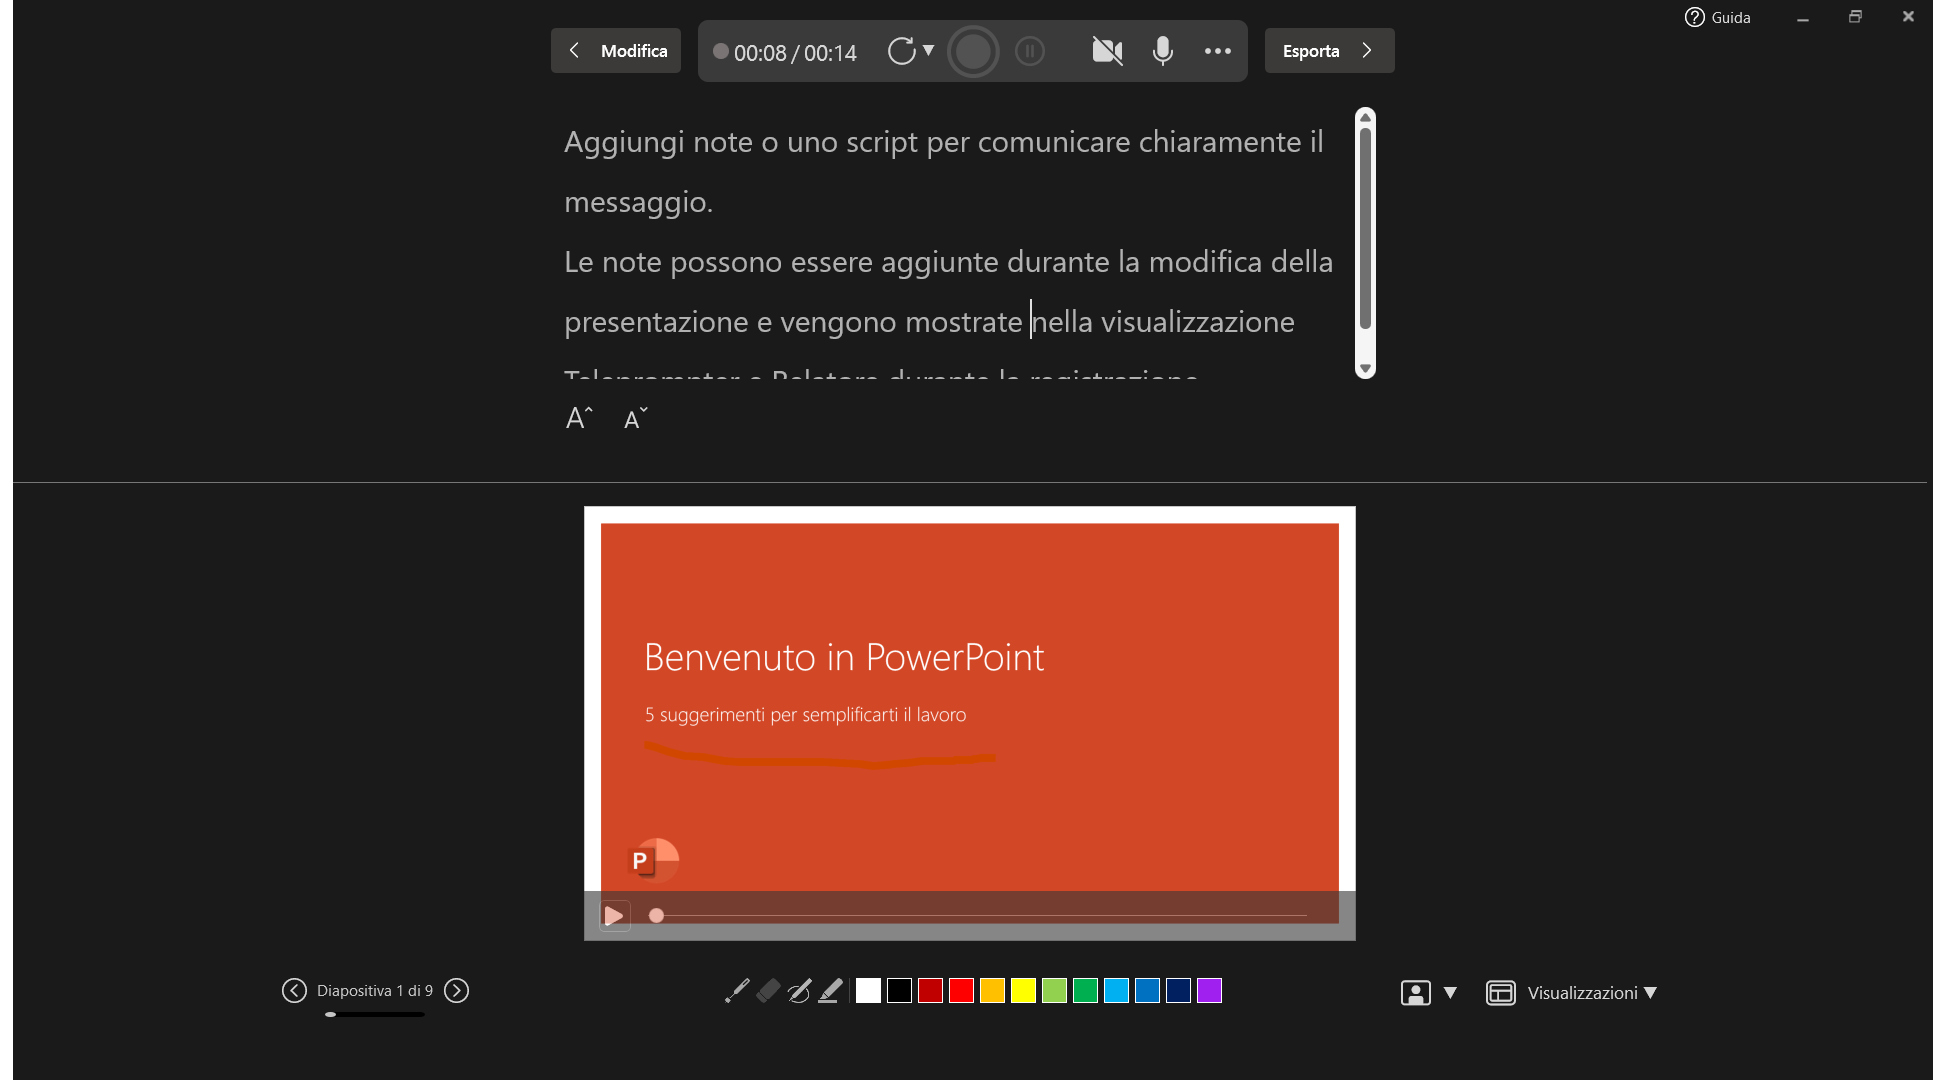Open the camera style dropdown arrow
Image resolution: width=1933 pixels, height=1080 pixels.
[x=1450, y=992]
